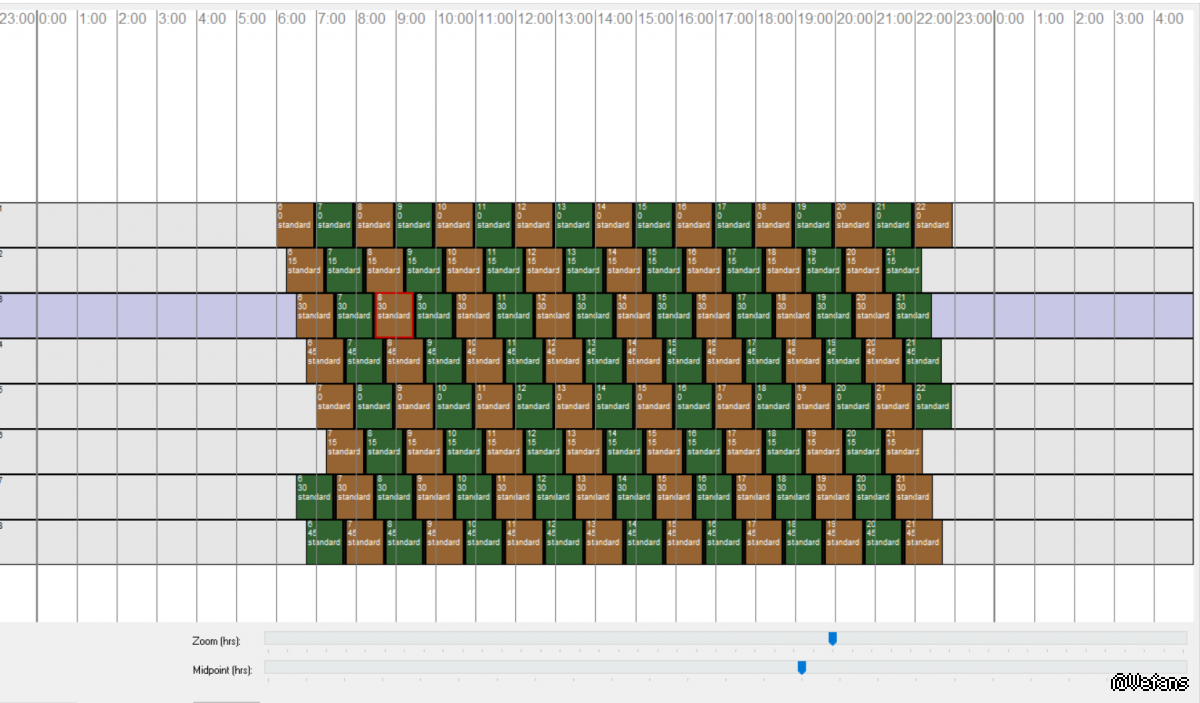The width and height of the screenshot is (1200, 703).
Task: Click the brown 6:00 block in row 1
Action: (295, 224)
